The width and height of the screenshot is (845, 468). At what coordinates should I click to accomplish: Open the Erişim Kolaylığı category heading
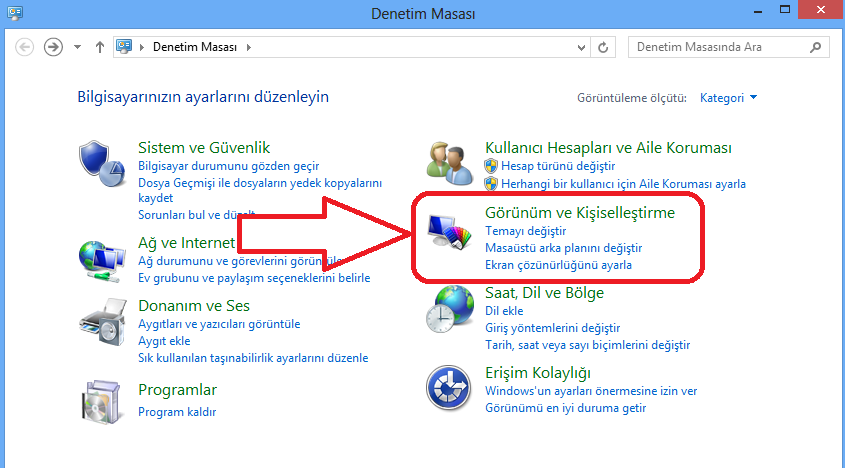point(538,373)
